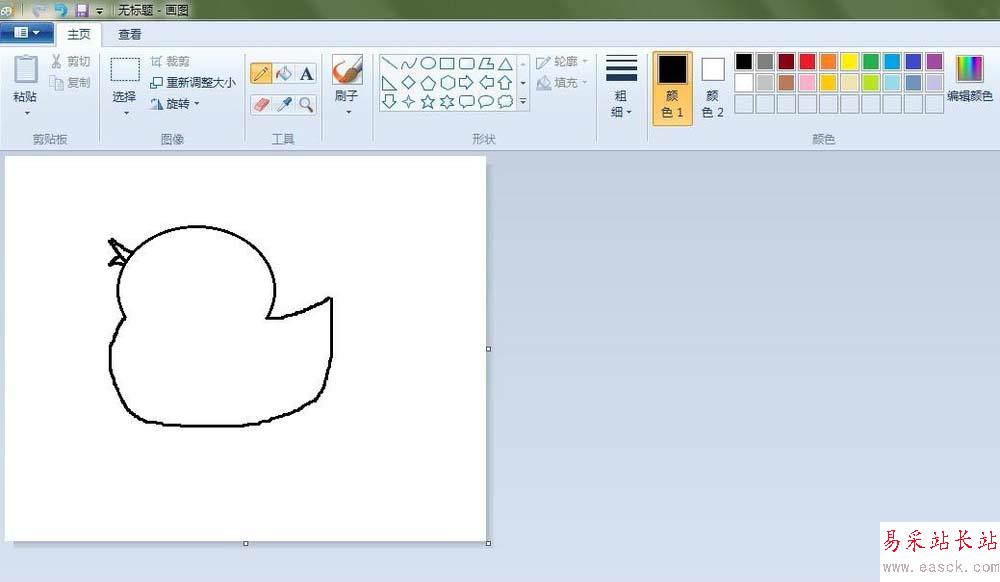The image size is (1000, 582).
Task: Select the Pencil tool
Action: [261, 73]
